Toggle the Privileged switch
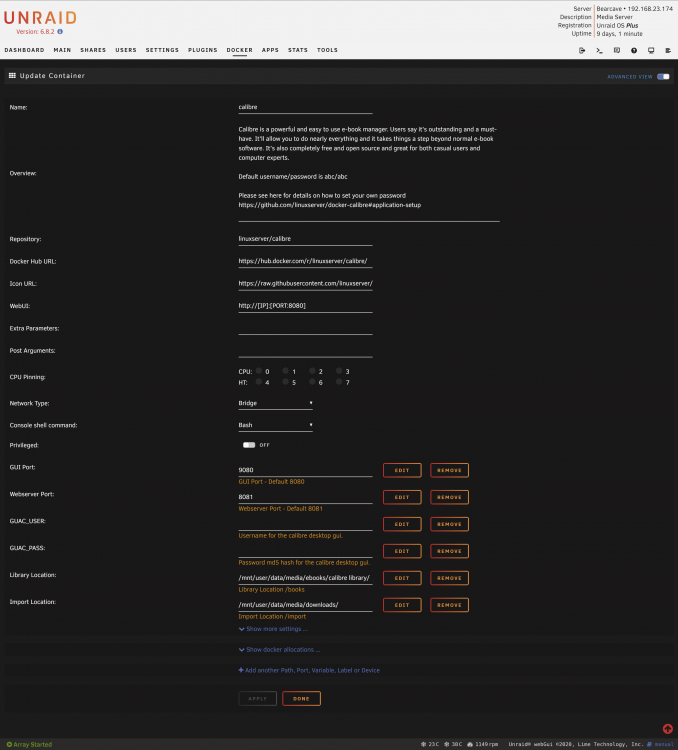The width and height of the screenshot is (678, 750). tap(249, 445)
